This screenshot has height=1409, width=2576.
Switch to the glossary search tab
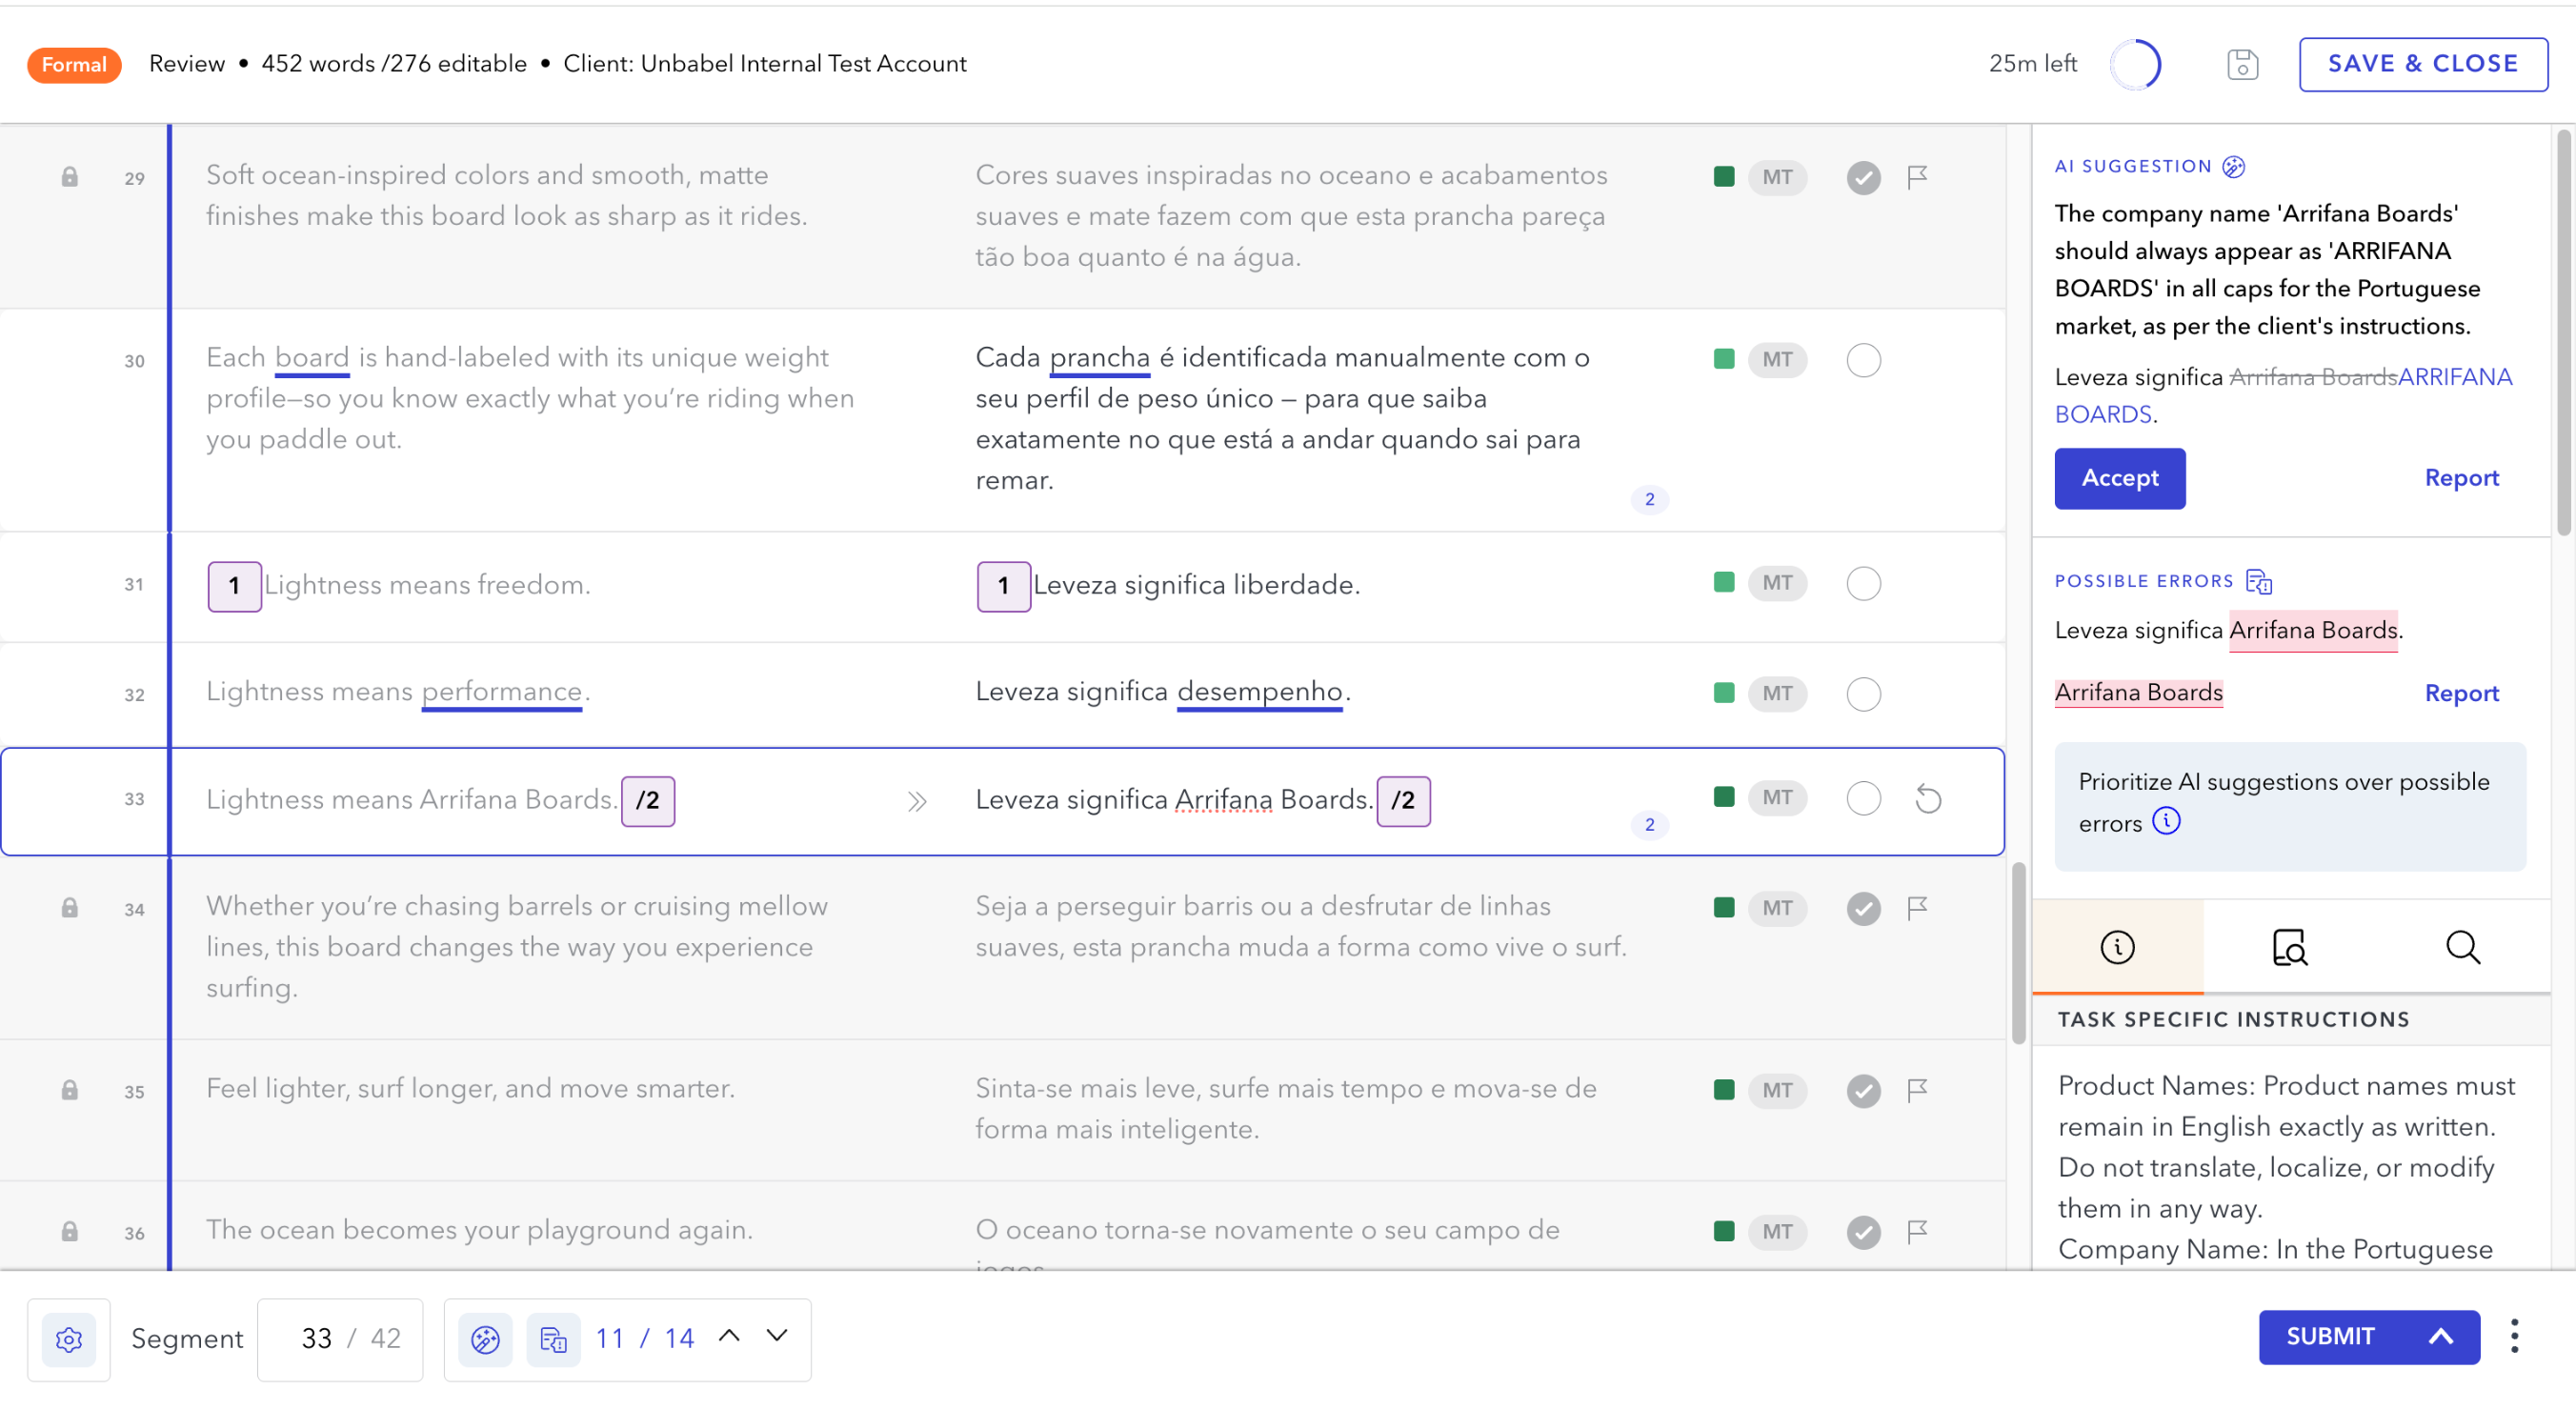point(2289,947)
